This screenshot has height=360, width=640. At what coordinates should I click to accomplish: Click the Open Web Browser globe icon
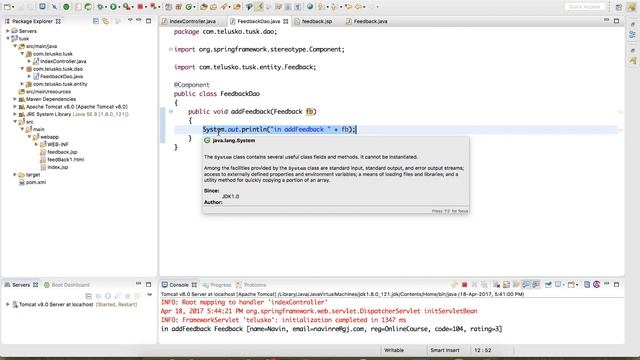tap(310, 7)
